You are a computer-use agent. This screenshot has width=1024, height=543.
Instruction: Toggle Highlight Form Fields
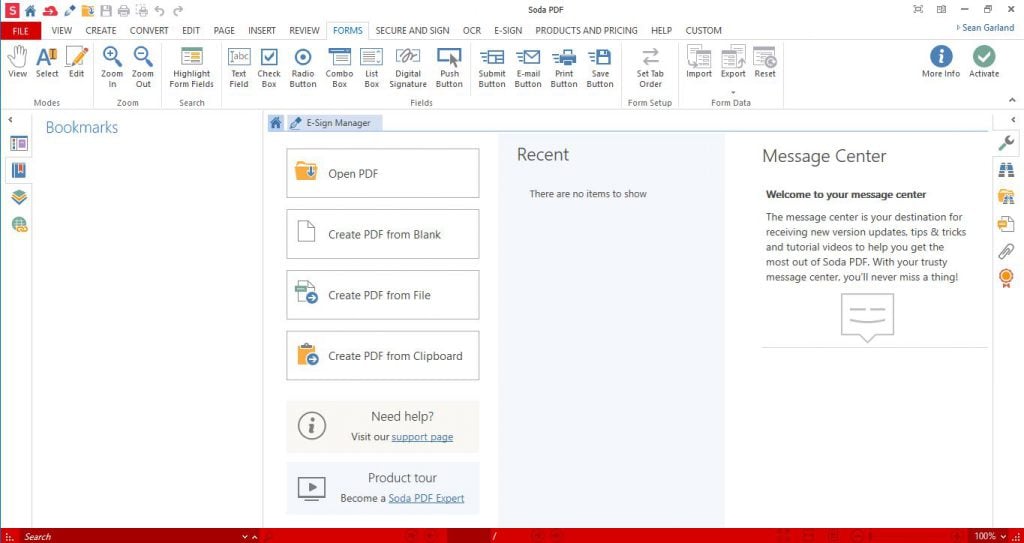(191, 67)
